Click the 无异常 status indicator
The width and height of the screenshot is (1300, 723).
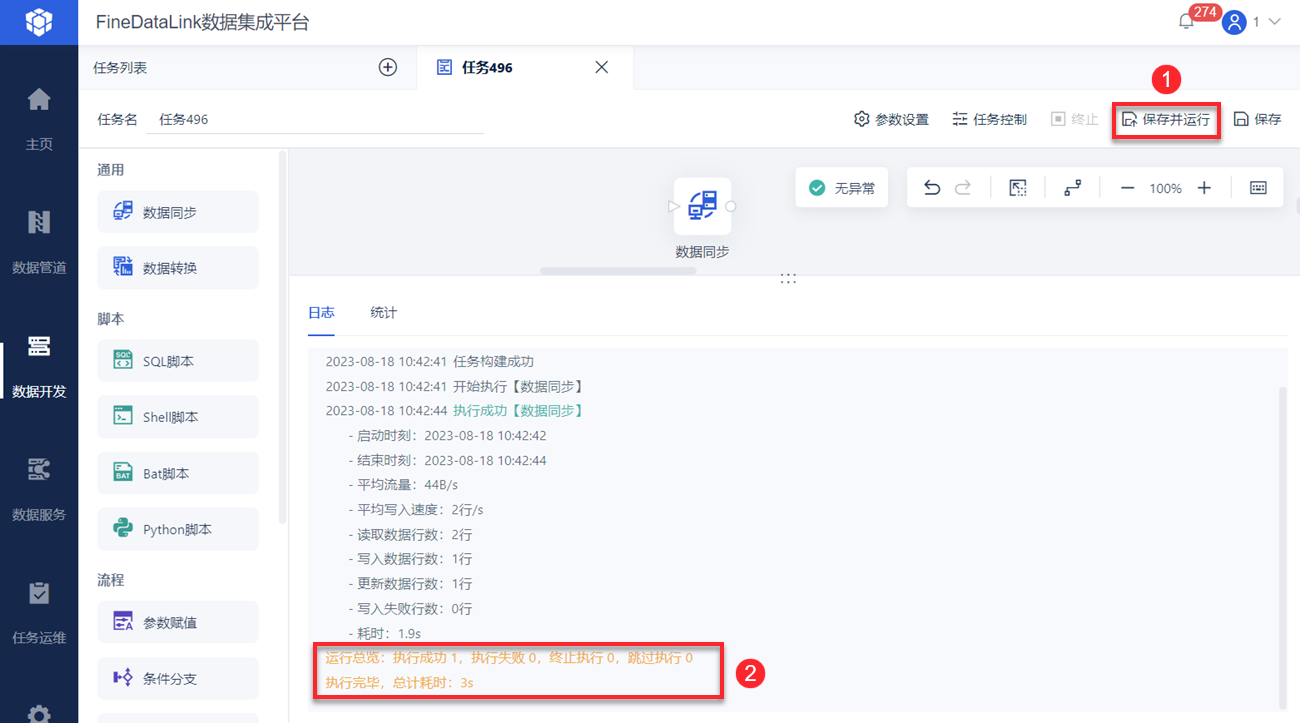841,187
